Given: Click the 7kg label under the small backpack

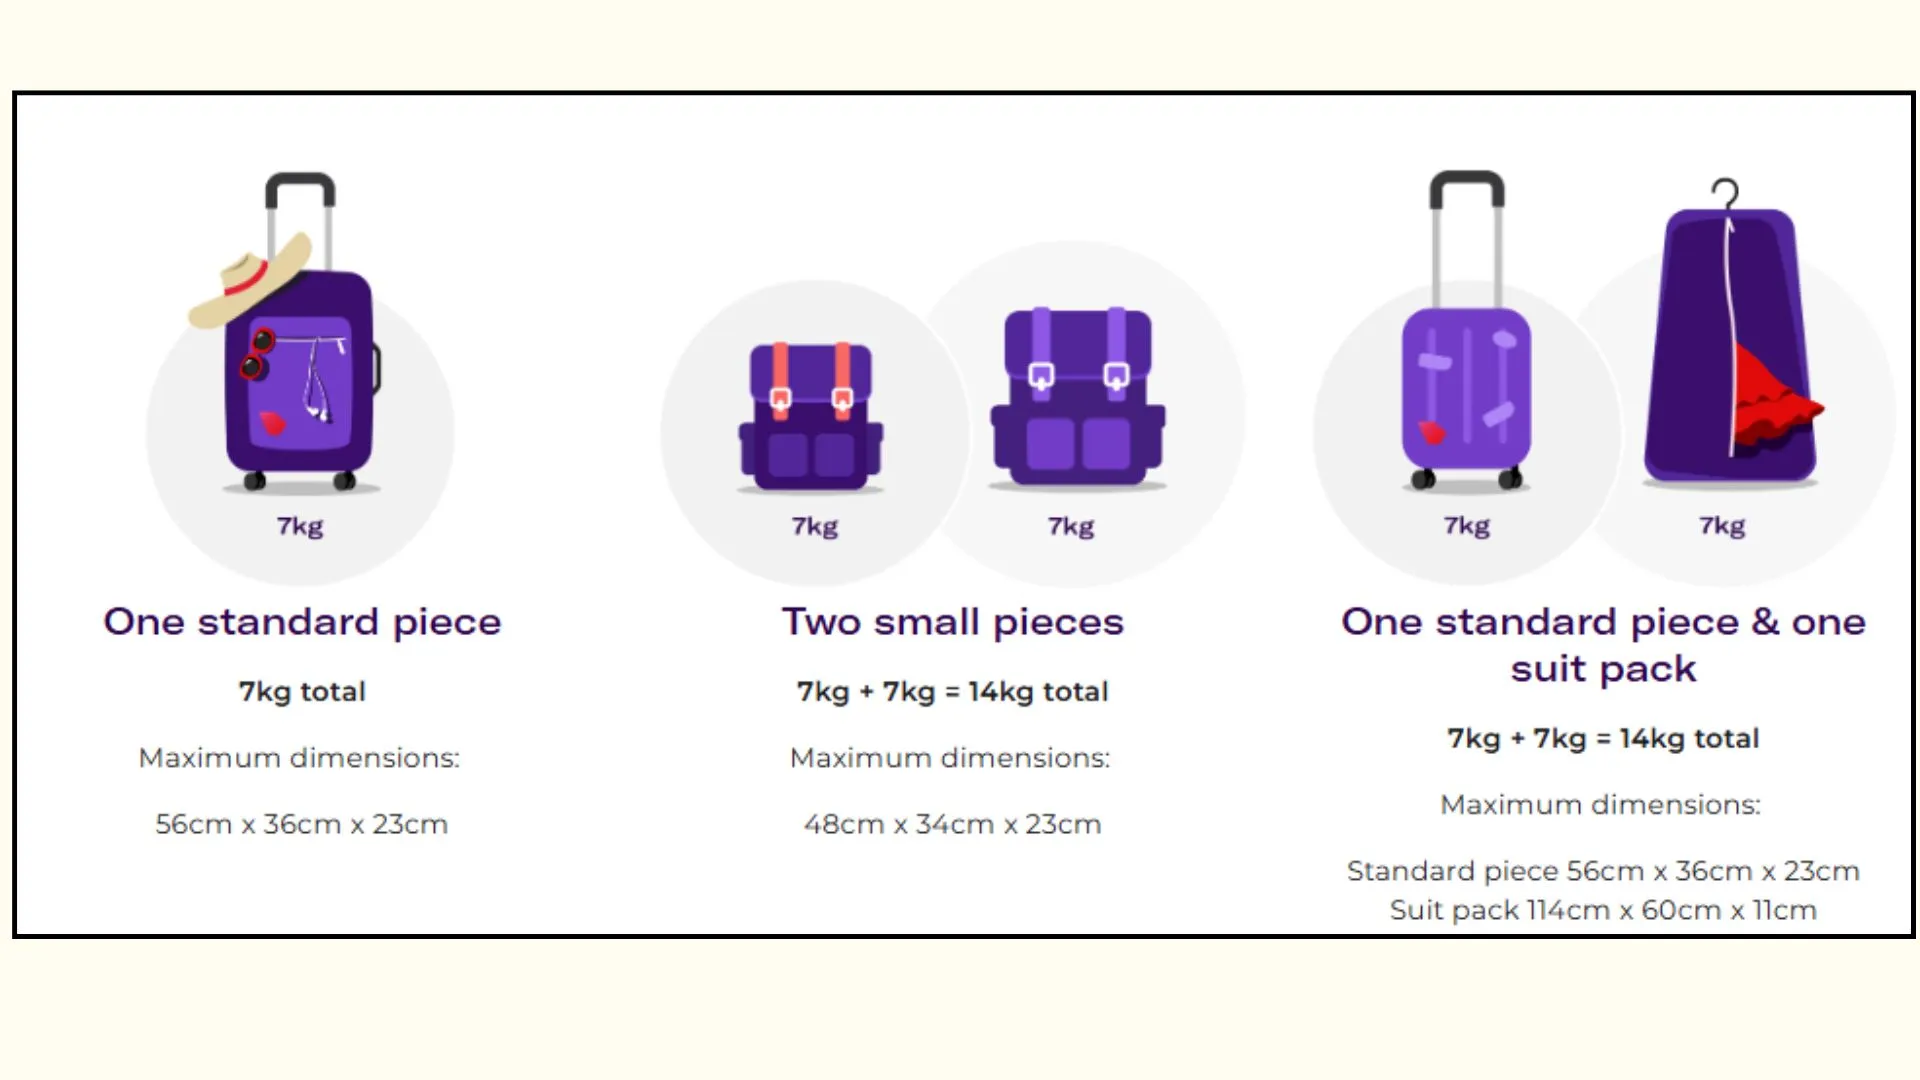Looking at the screenshot, I should [815, 526].
